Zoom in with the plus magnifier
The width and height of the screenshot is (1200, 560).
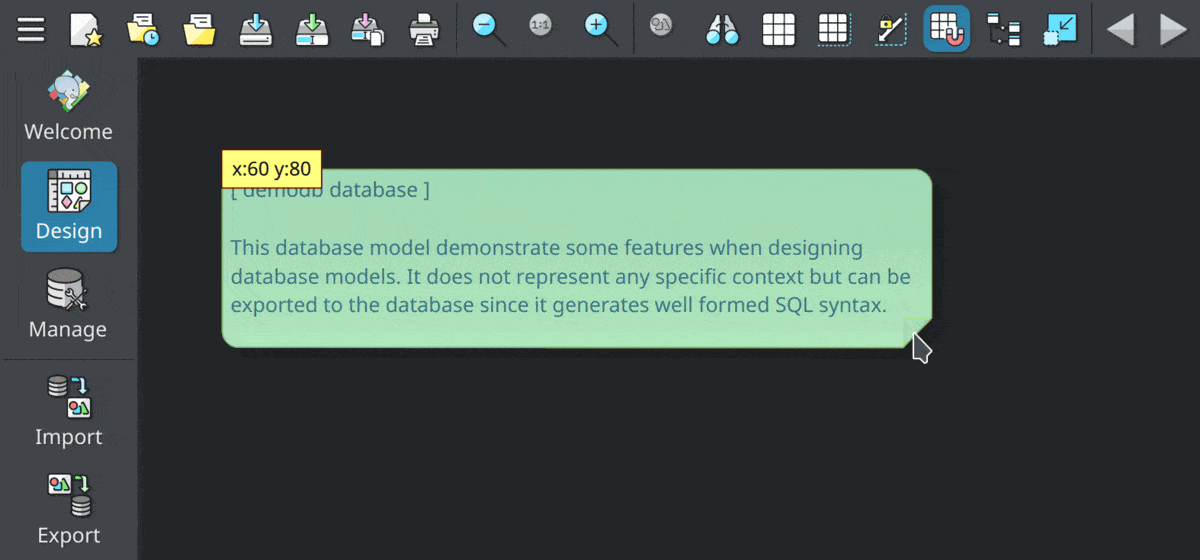pos(601,29)
